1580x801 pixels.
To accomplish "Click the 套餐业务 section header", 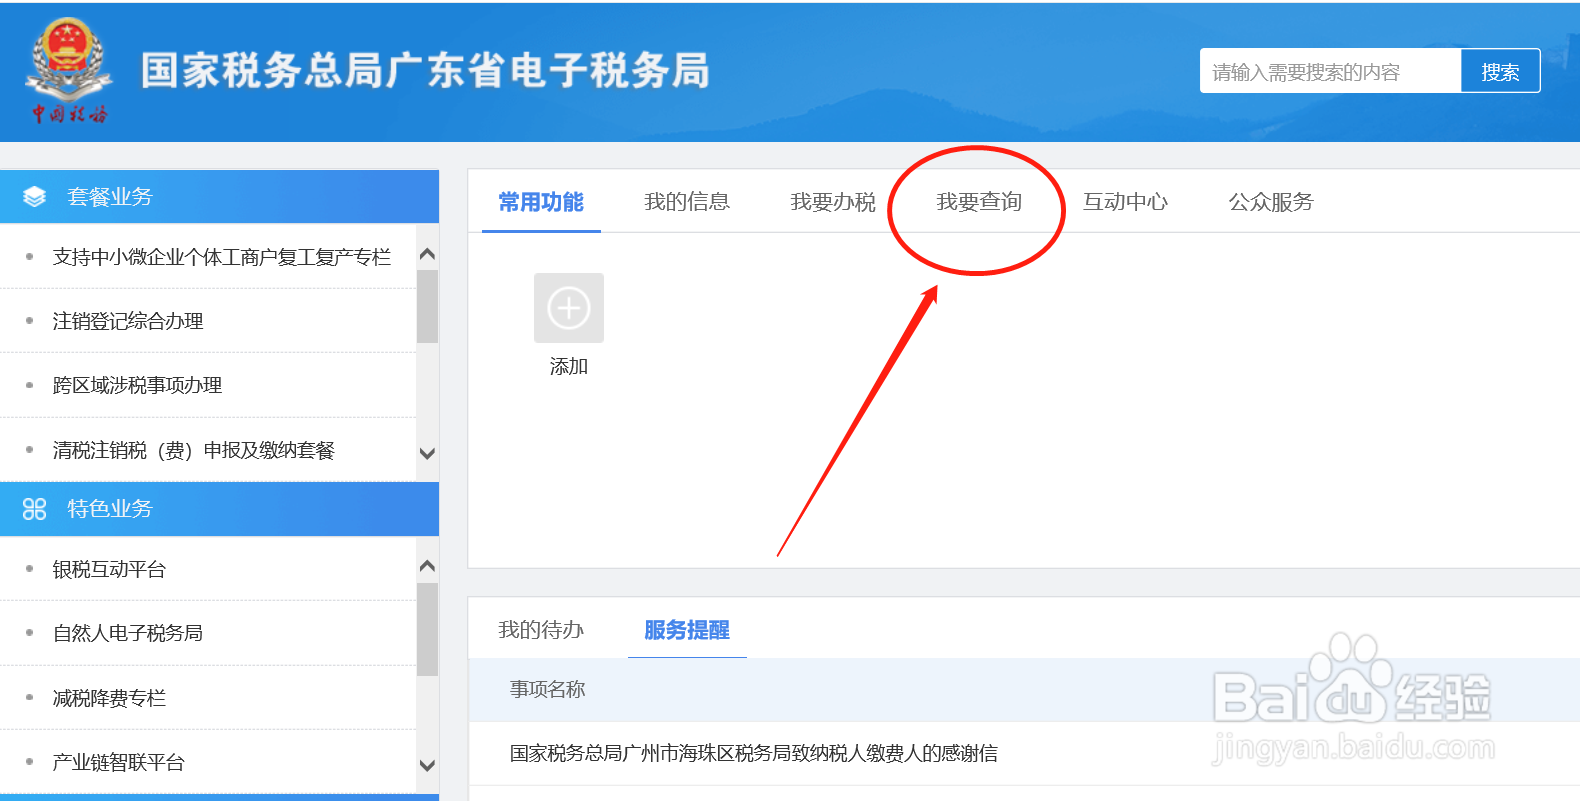I will click(x=219, y=197).
